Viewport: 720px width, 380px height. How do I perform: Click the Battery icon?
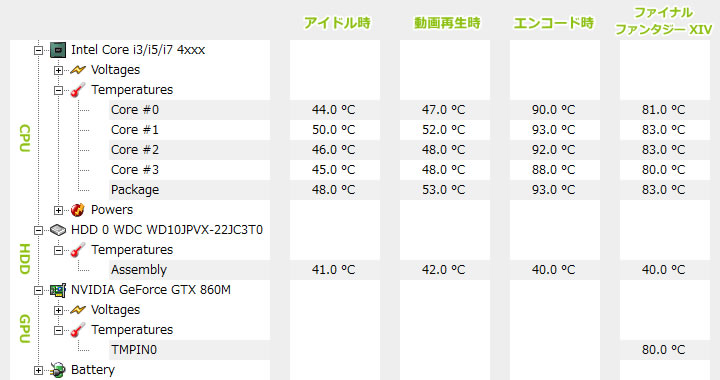click(58, 370)
